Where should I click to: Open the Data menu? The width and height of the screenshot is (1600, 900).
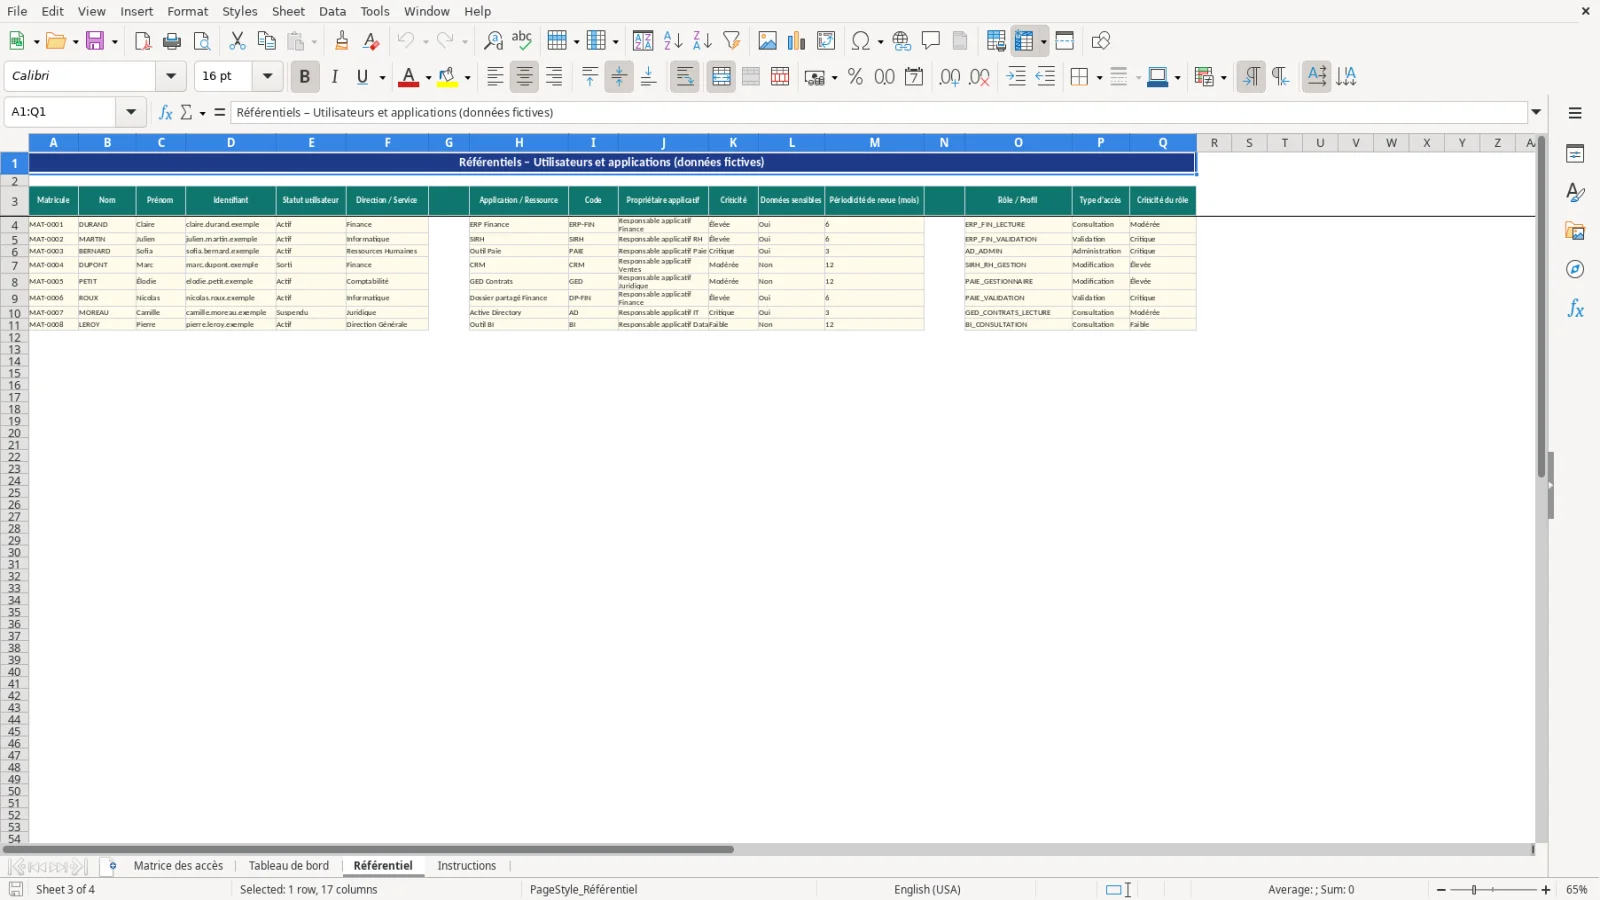coord(333,11)
